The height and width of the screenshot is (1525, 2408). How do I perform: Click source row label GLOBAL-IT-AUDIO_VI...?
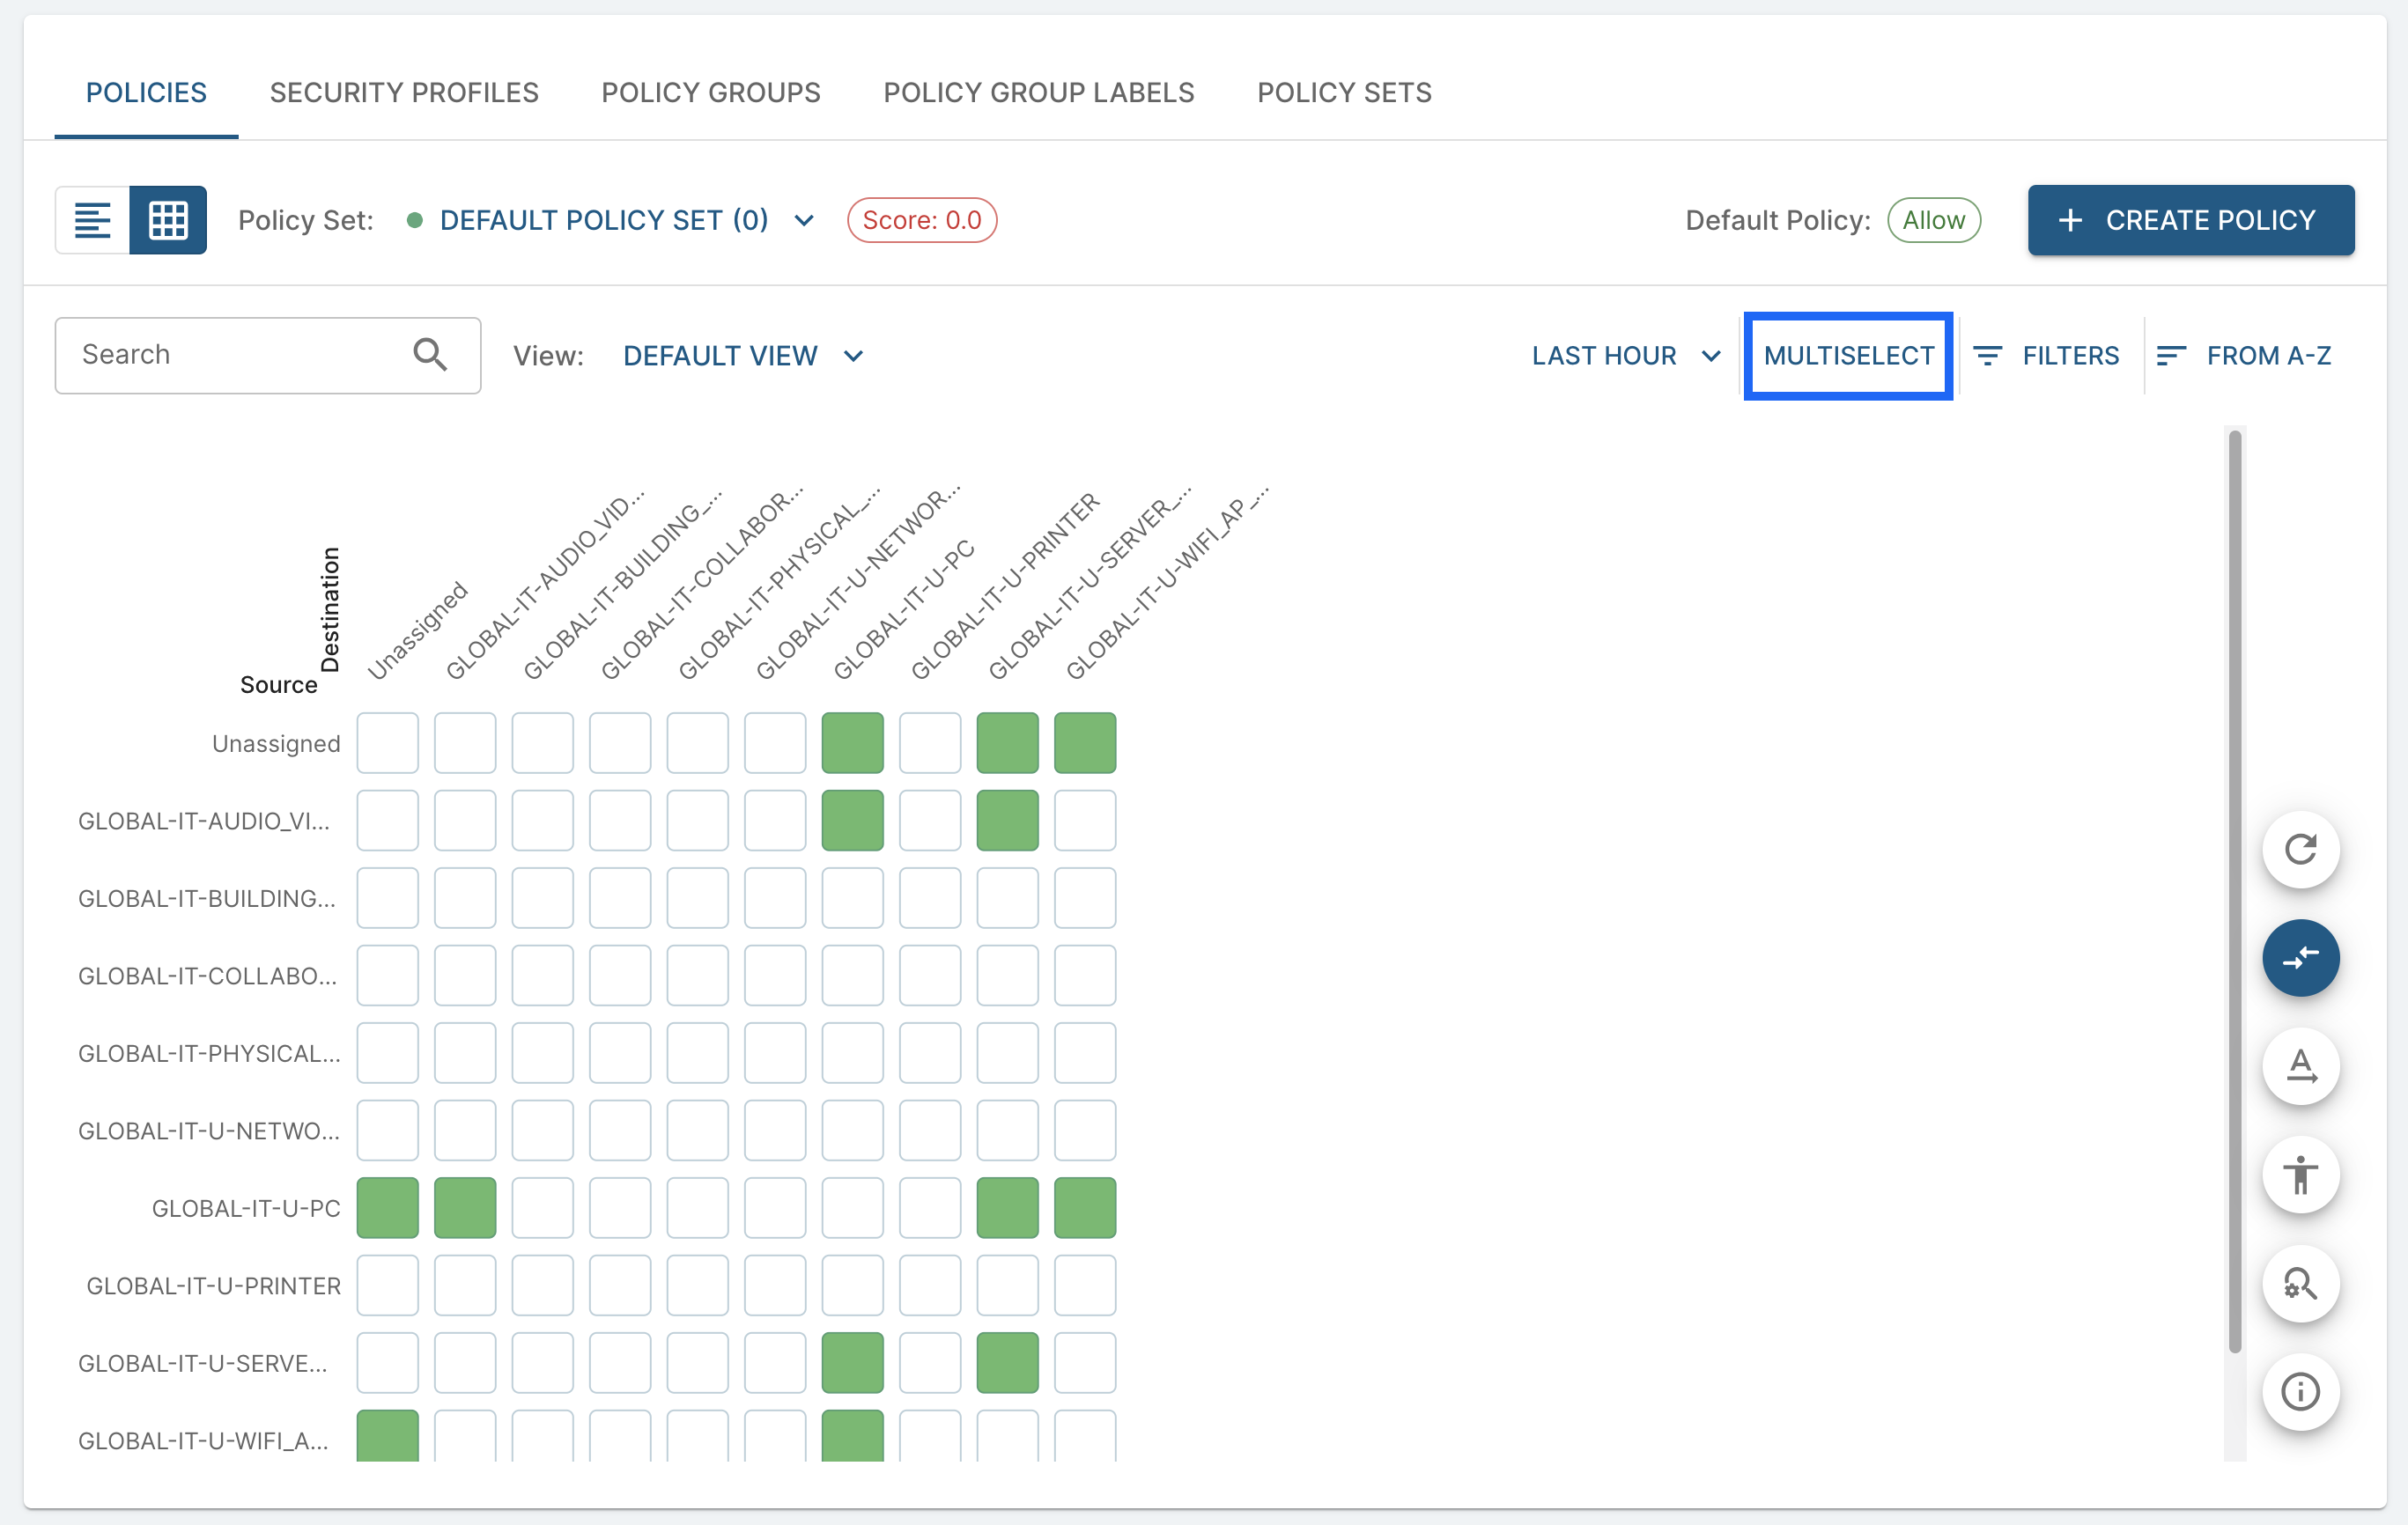click(203, 821)
